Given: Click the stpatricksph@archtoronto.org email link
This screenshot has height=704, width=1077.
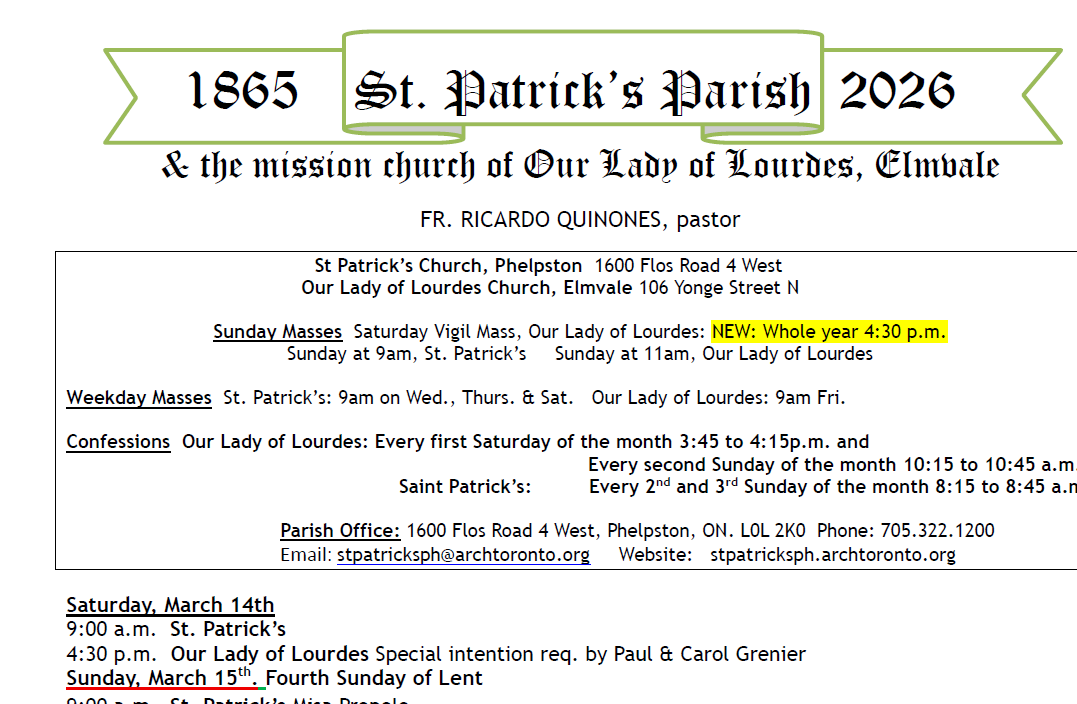Looking at the screenshot, I should pos(463,555).
